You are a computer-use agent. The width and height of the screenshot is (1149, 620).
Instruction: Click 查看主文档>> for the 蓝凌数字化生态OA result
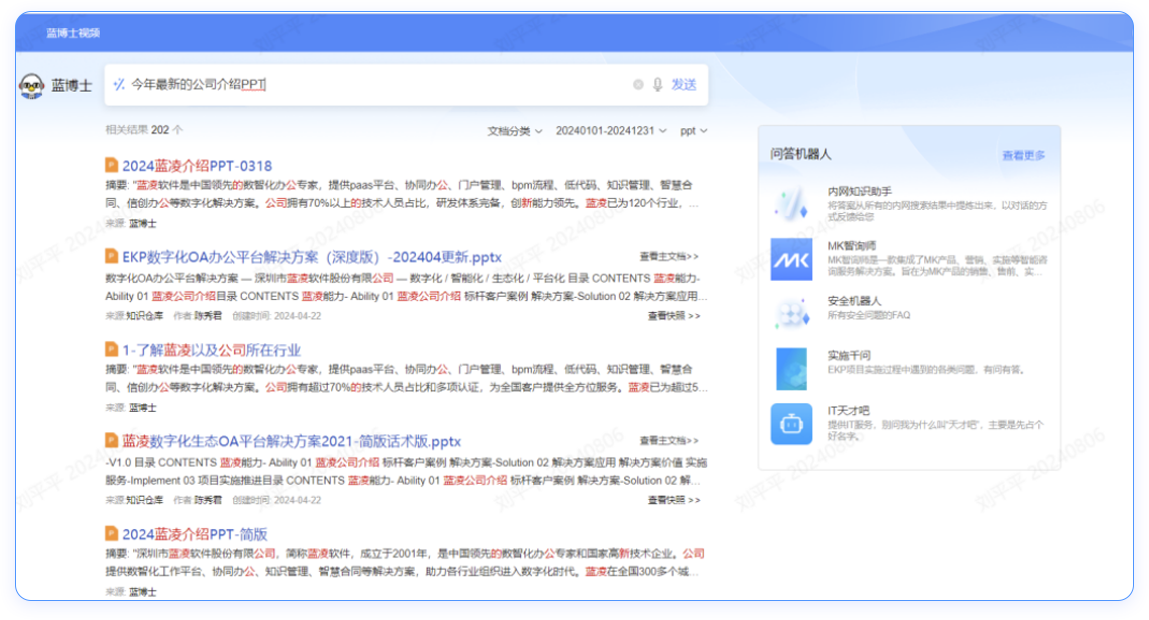(x=669, y=440)
